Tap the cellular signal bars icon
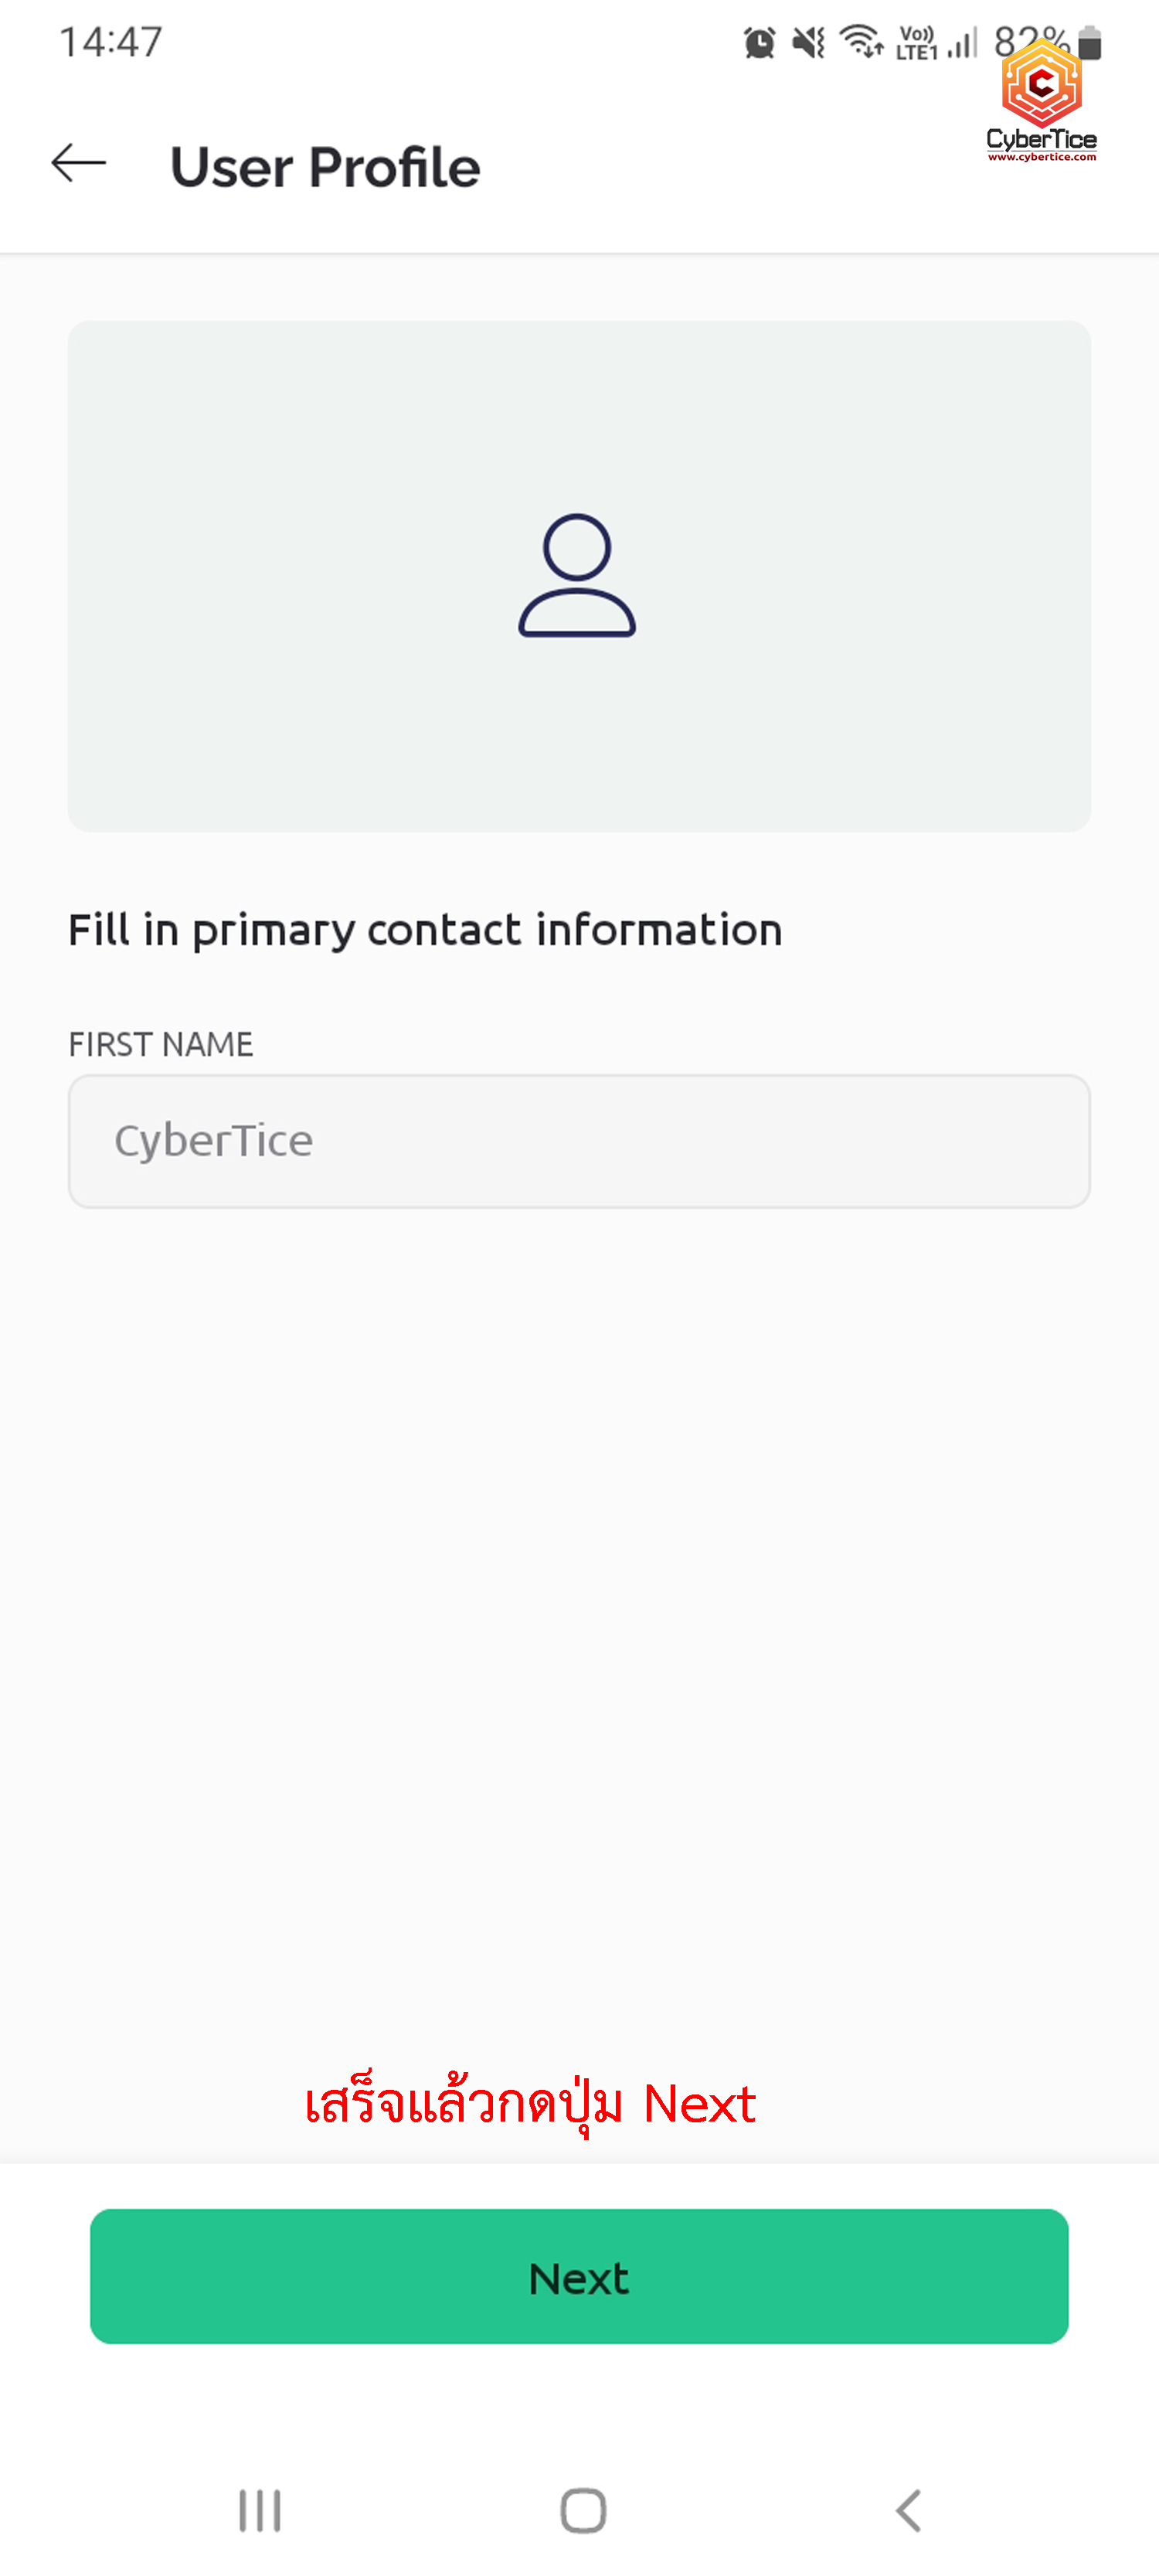This screenshot has width=1159, height=2576. click(x=962, y=43)
